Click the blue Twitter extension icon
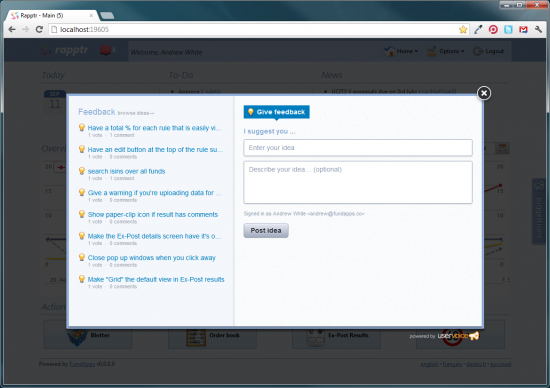Viewport: 550px width, 388px height. coord(508,29)
